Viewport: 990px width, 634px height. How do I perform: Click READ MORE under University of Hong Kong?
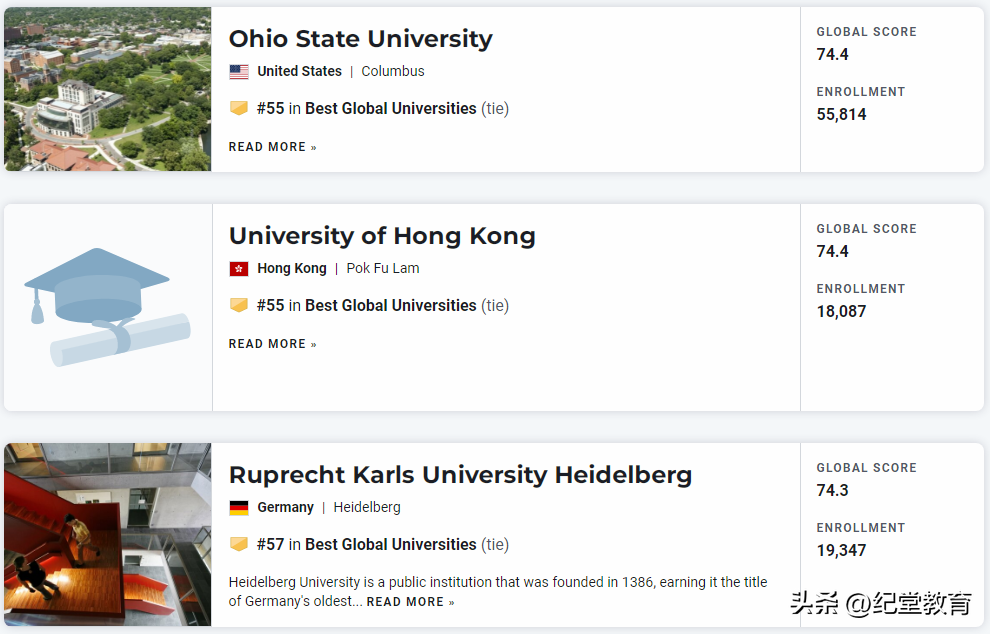coord(272,344)
